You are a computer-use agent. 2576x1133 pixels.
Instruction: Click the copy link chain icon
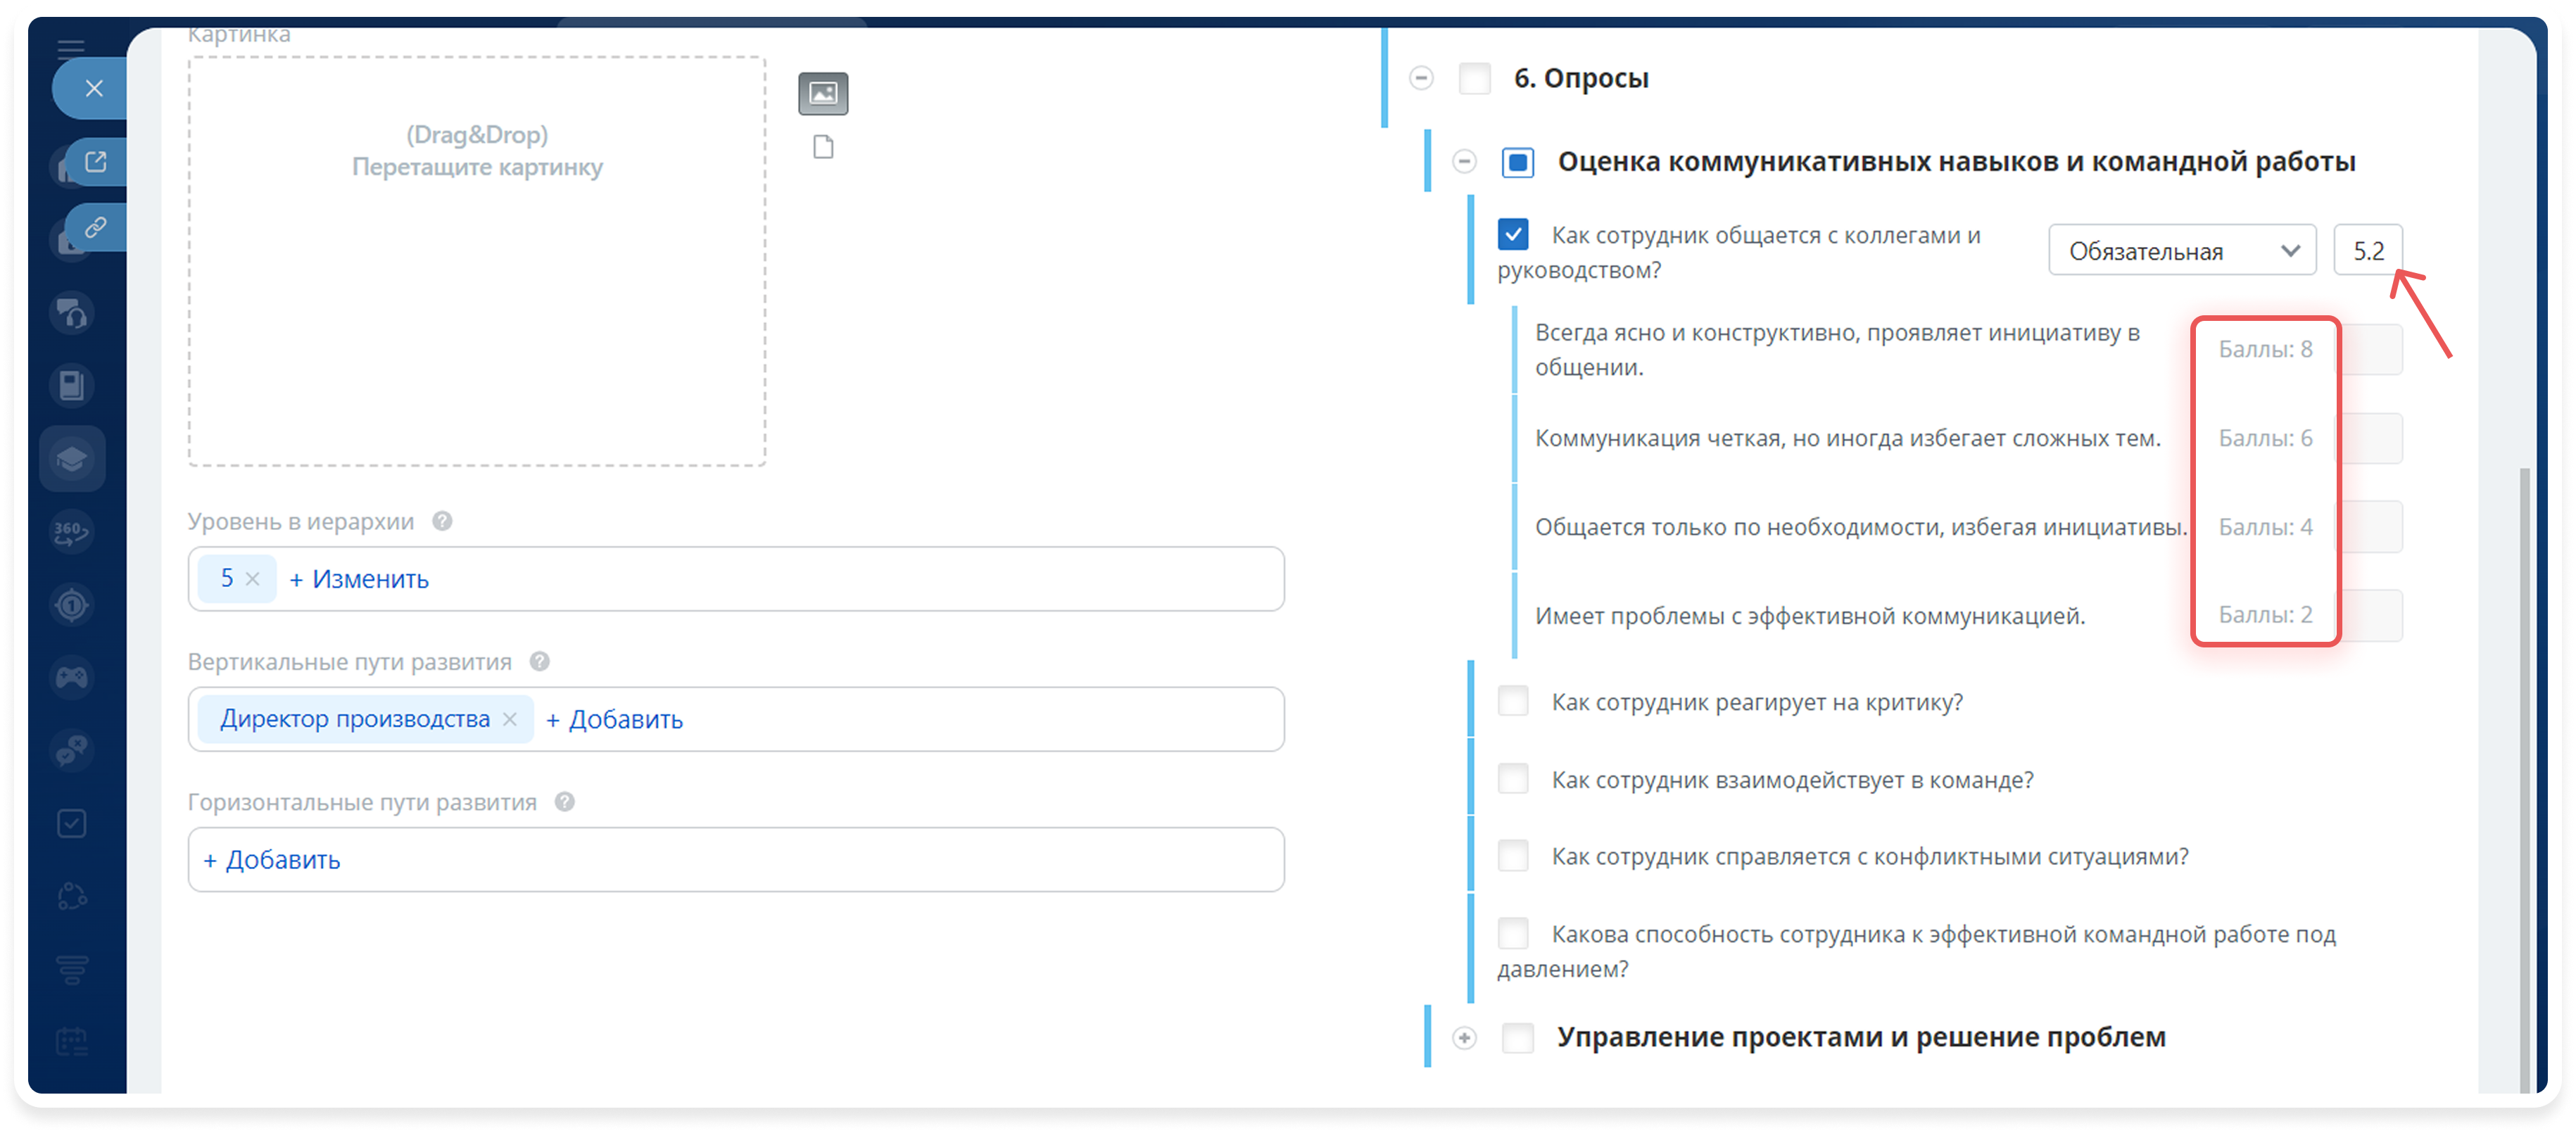[x=96, y=228]
